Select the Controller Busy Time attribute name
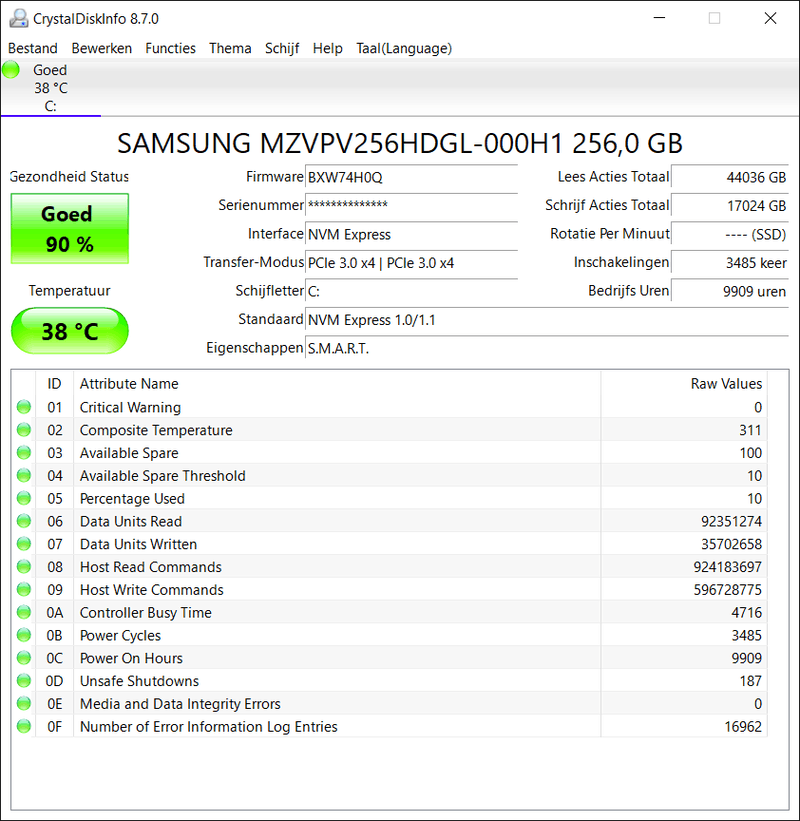 pyautogui.click(x=146, y=613)
